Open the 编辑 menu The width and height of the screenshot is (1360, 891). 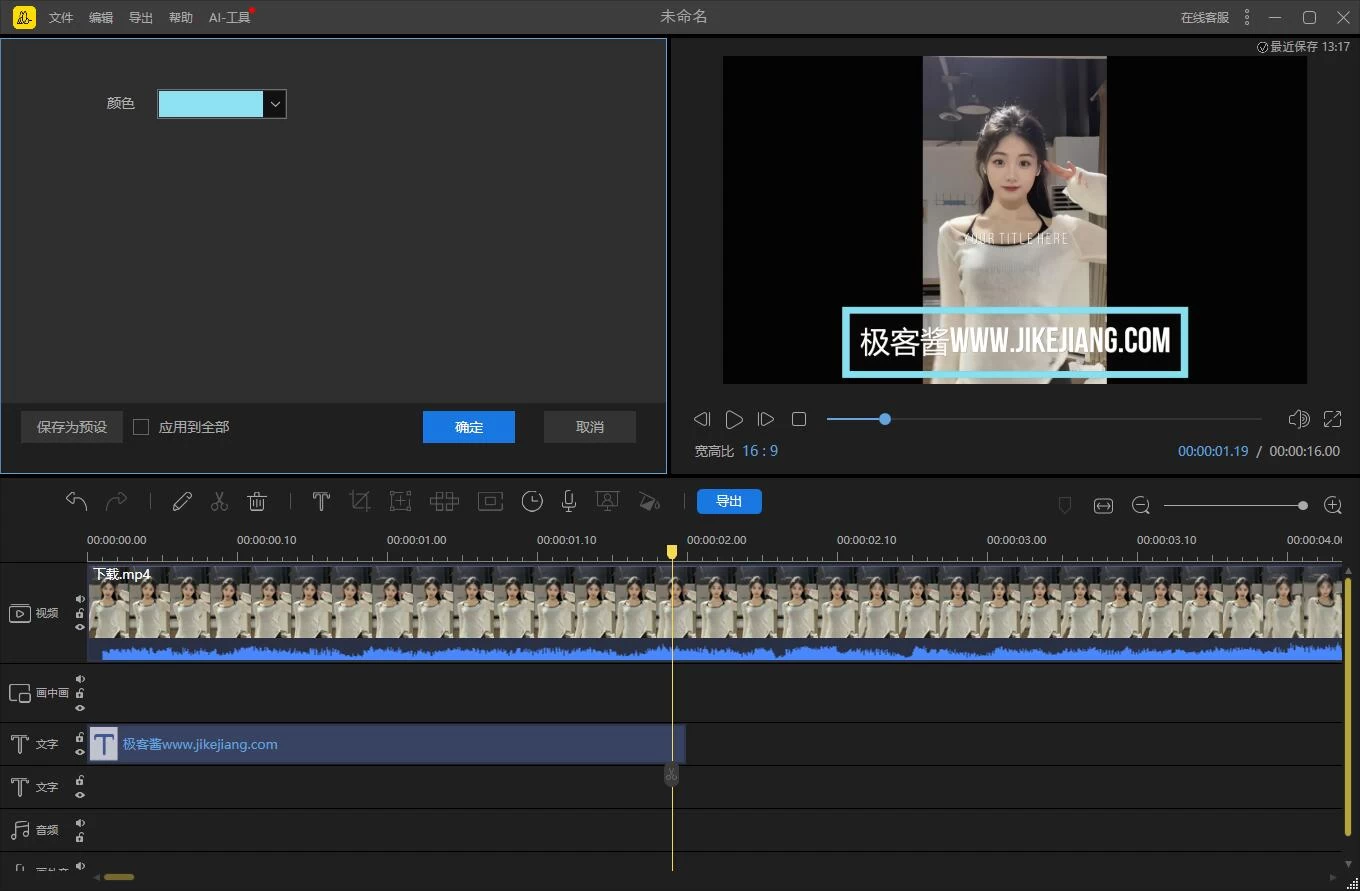[x=101, y=18]
